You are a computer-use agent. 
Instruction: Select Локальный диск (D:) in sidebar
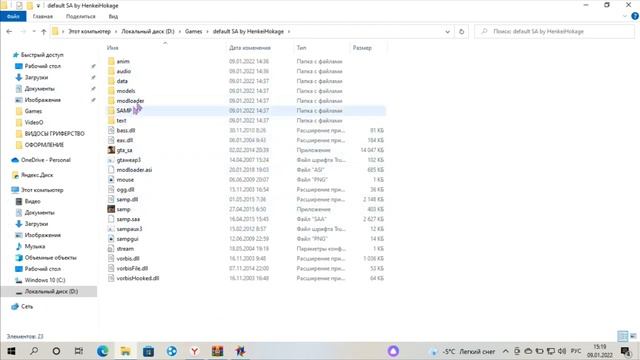51,292
